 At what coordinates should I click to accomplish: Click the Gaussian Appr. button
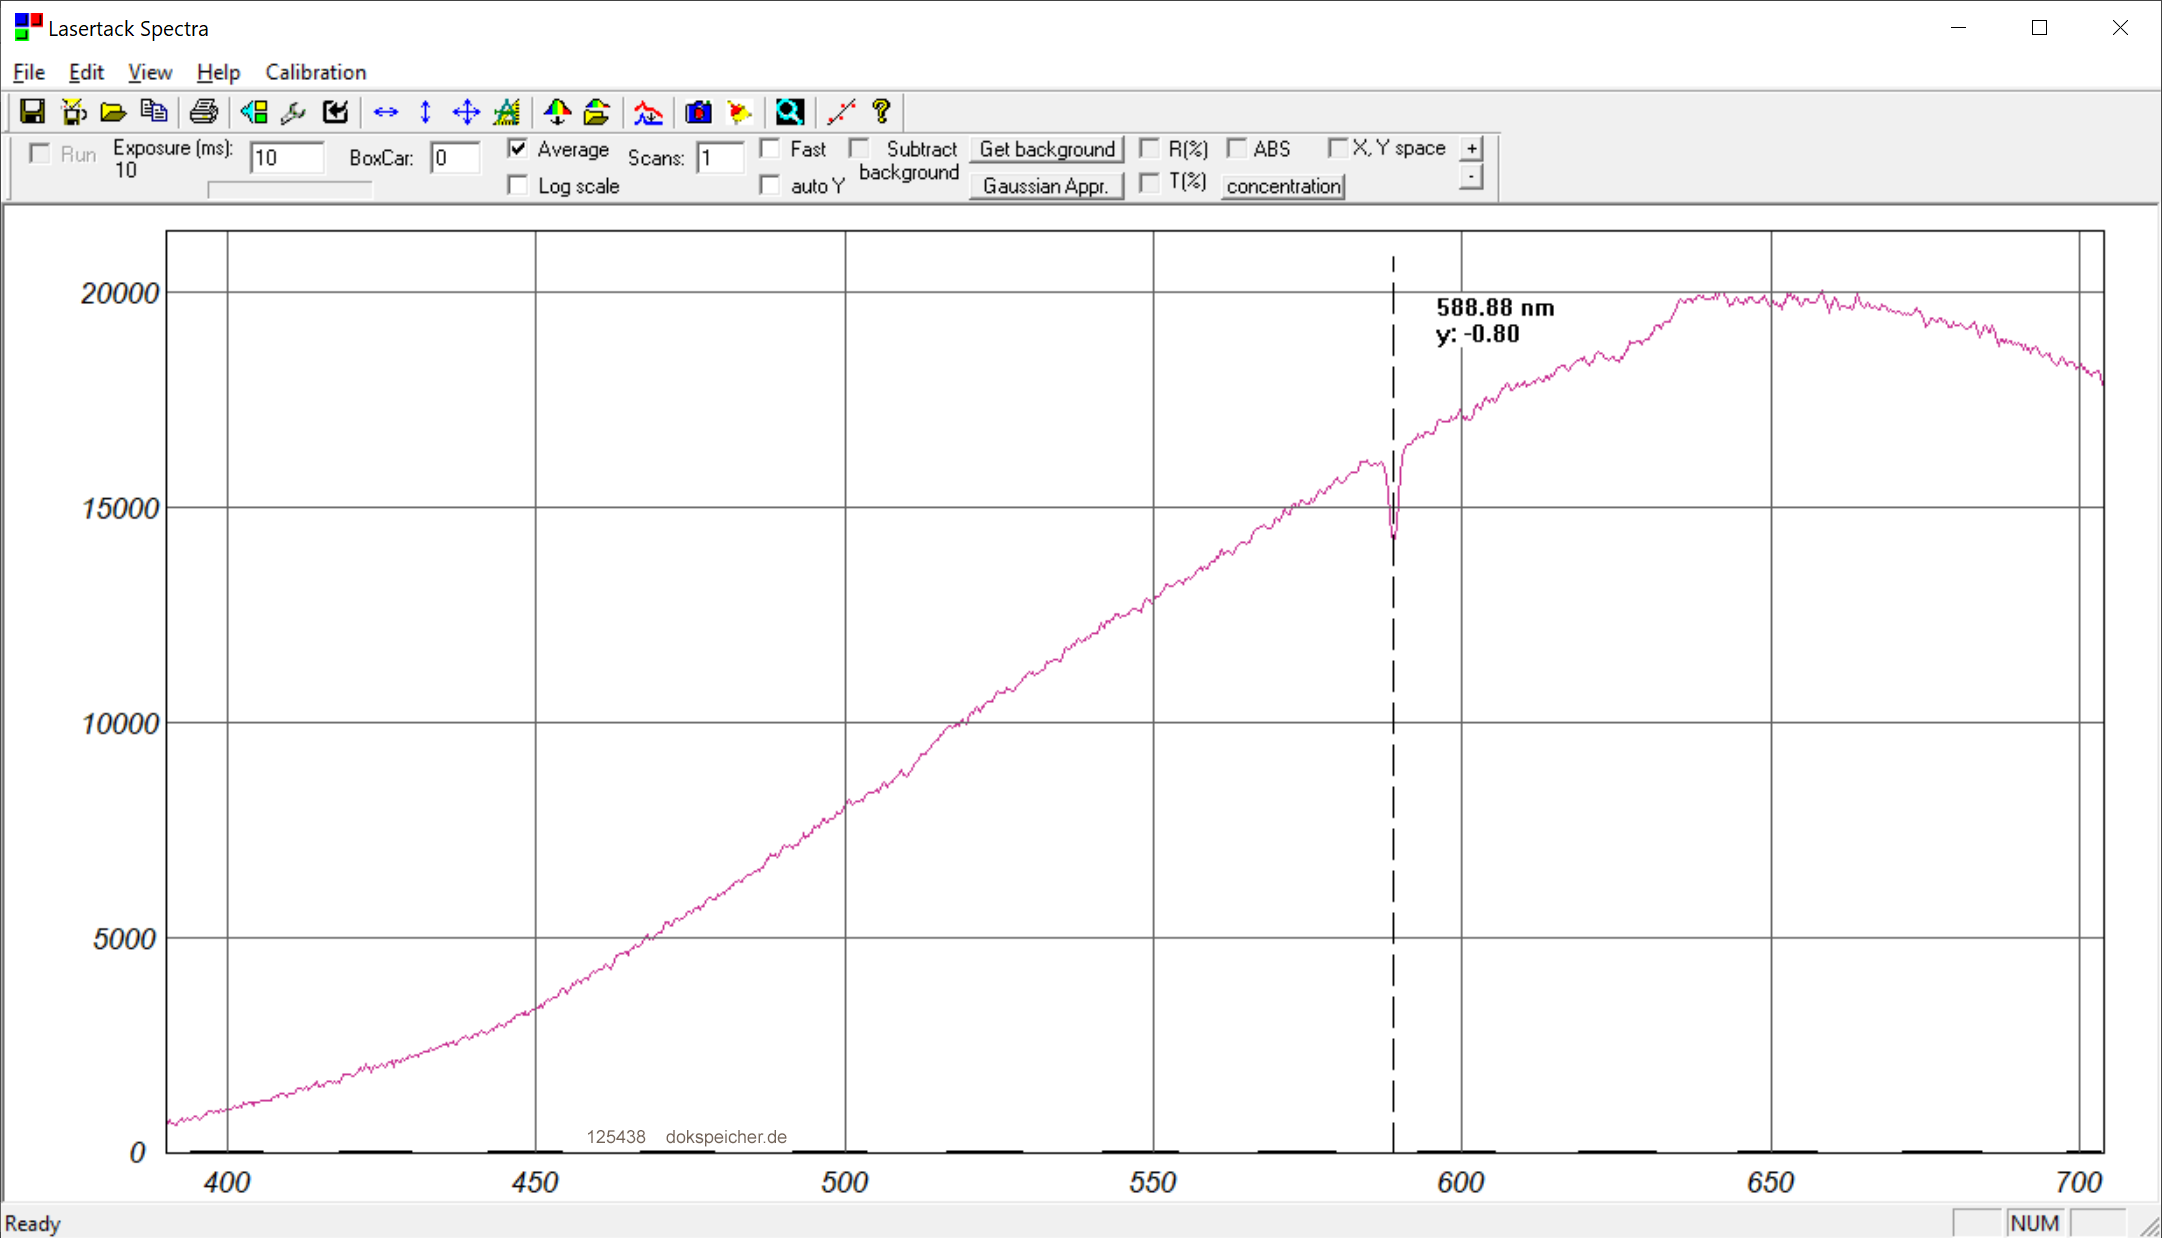tap(1046, 186)
